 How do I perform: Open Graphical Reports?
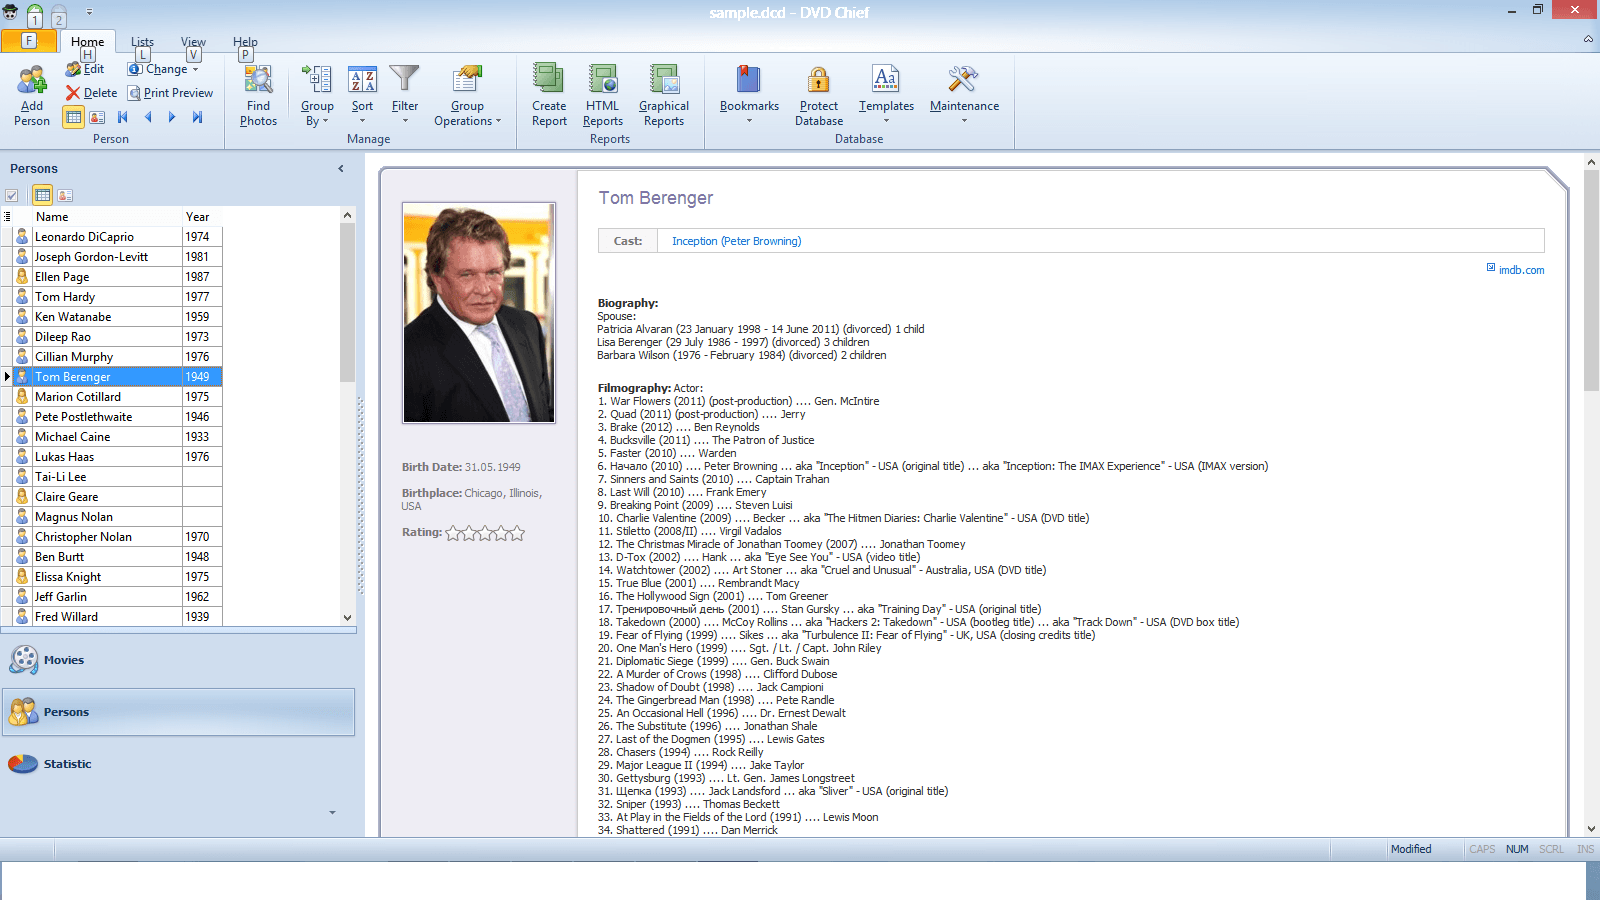[664, 96]
